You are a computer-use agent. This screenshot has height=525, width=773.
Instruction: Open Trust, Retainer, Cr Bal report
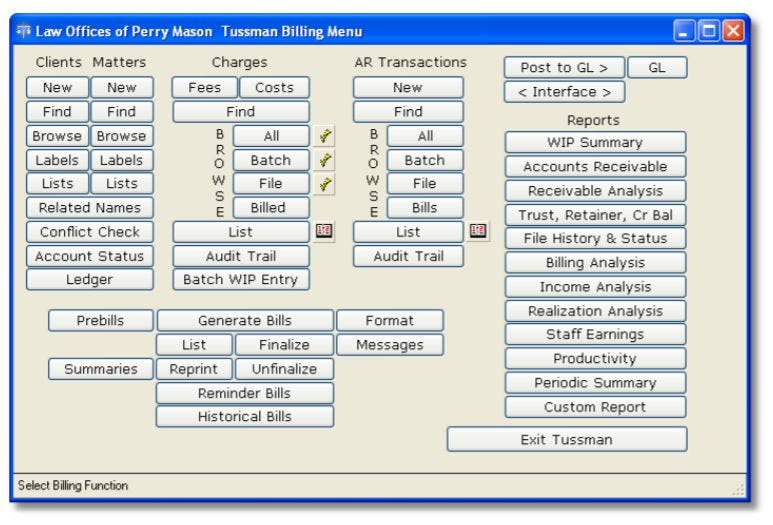point(596,214)
